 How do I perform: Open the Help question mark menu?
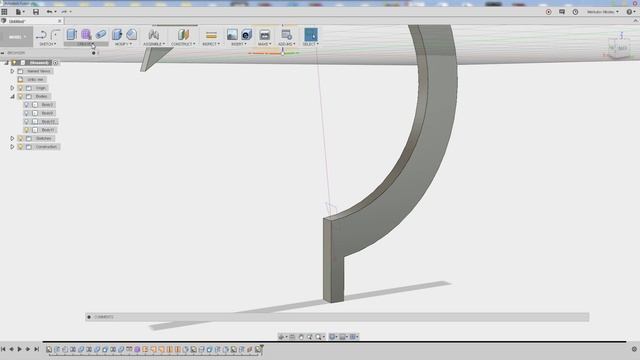631,12
